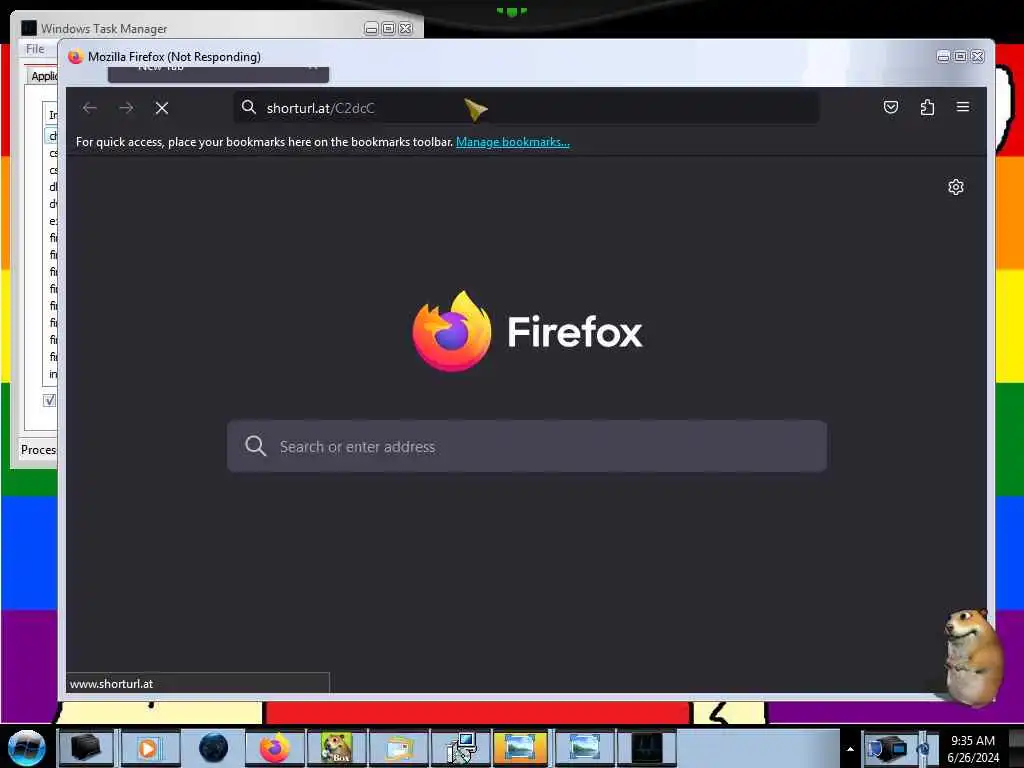Screen dimensions: 1024x768
Task: Open the black window taskbar button
Action: (x=646, y=747)
